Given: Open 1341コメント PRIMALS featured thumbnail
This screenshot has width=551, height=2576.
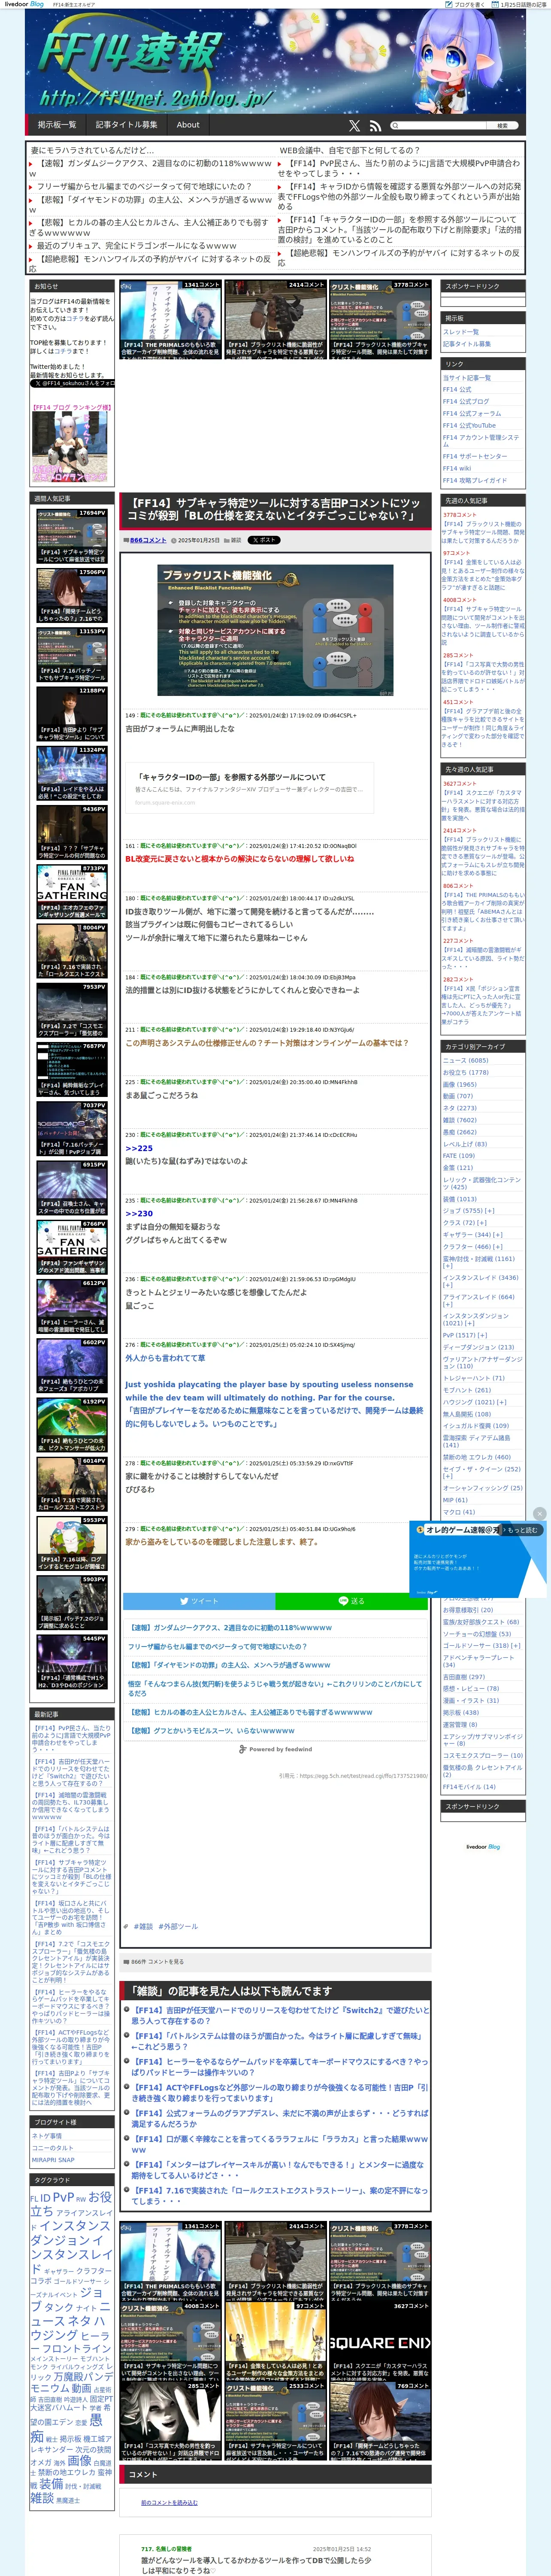Looking at the screenshot, I should click(x=170, y=319).
